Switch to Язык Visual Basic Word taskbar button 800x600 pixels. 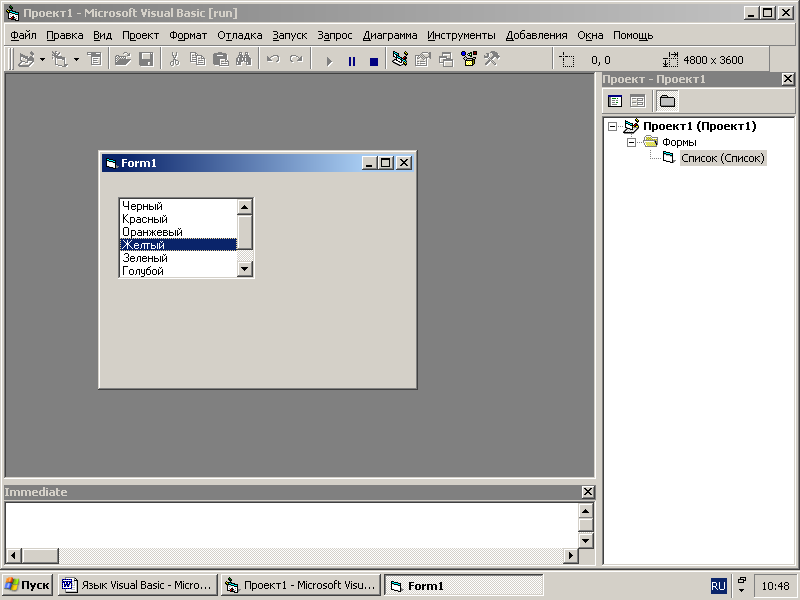(x=137, y=586)
